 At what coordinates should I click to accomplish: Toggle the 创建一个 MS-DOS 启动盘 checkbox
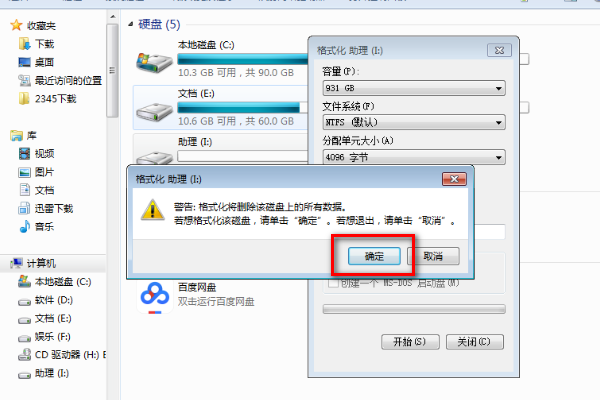[333, 284]
